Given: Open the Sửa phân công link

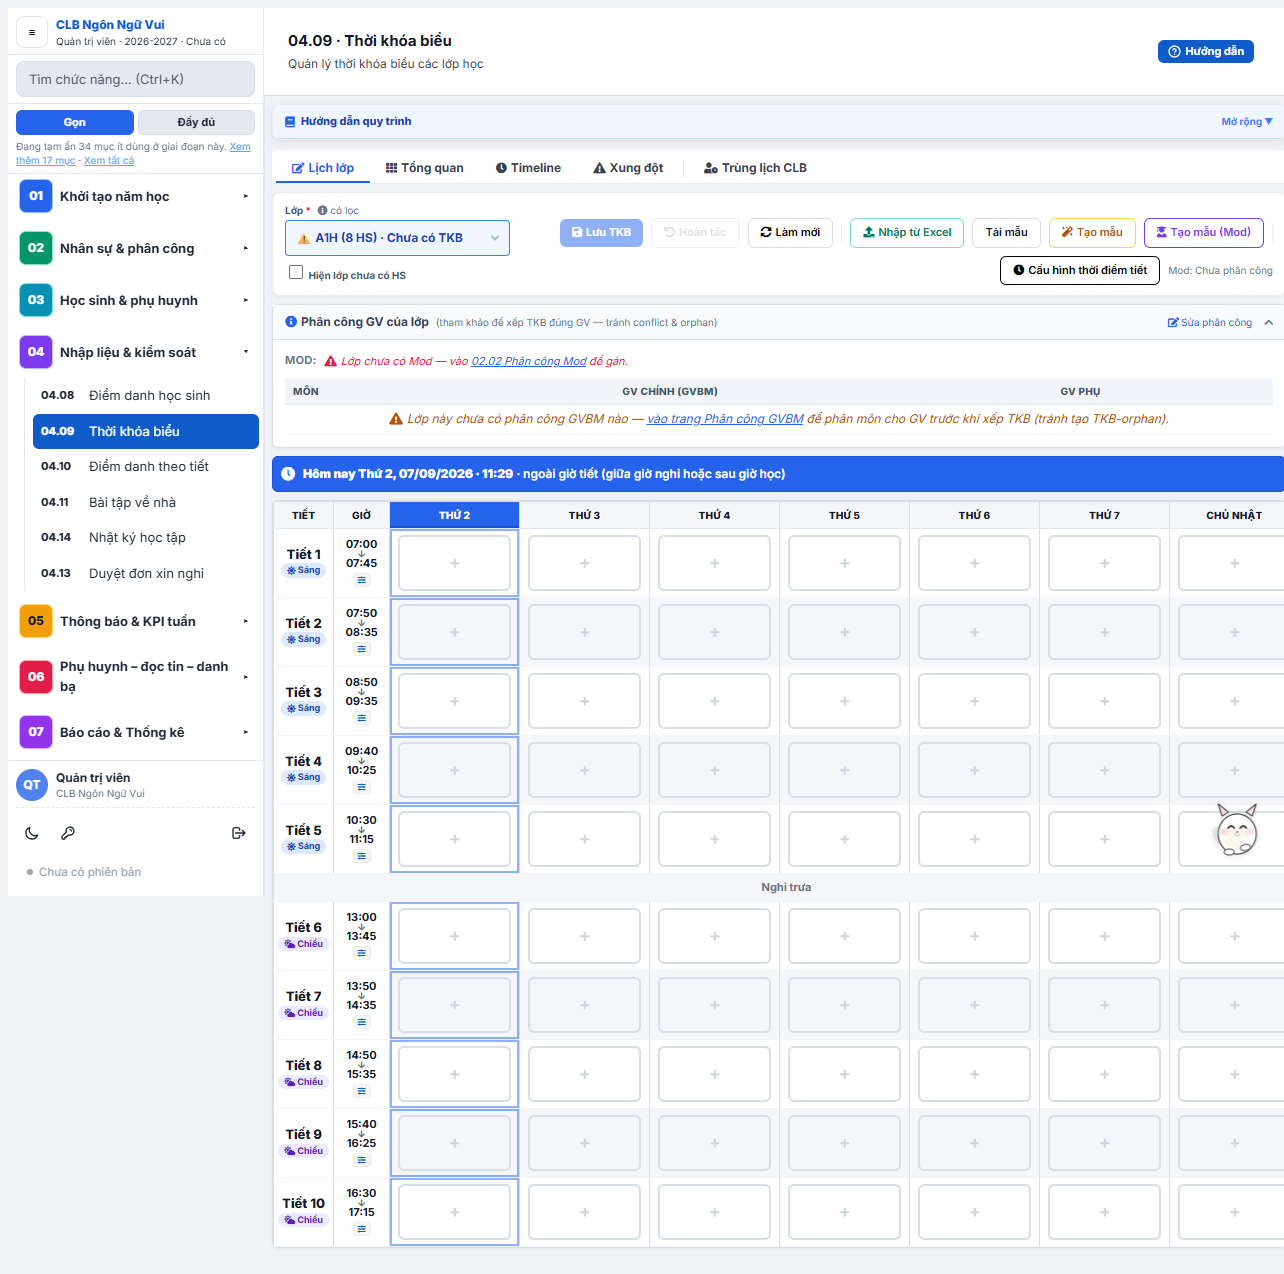Looking at the screenshot, I should (1210, 323).
